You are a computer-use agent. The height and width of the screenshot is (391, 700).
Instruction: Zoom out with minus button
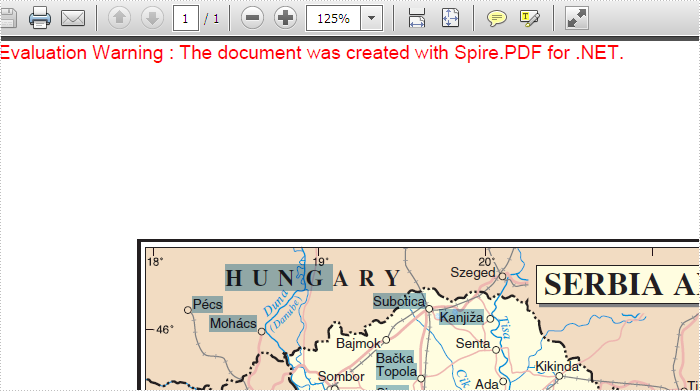click(x=252, y=18)
